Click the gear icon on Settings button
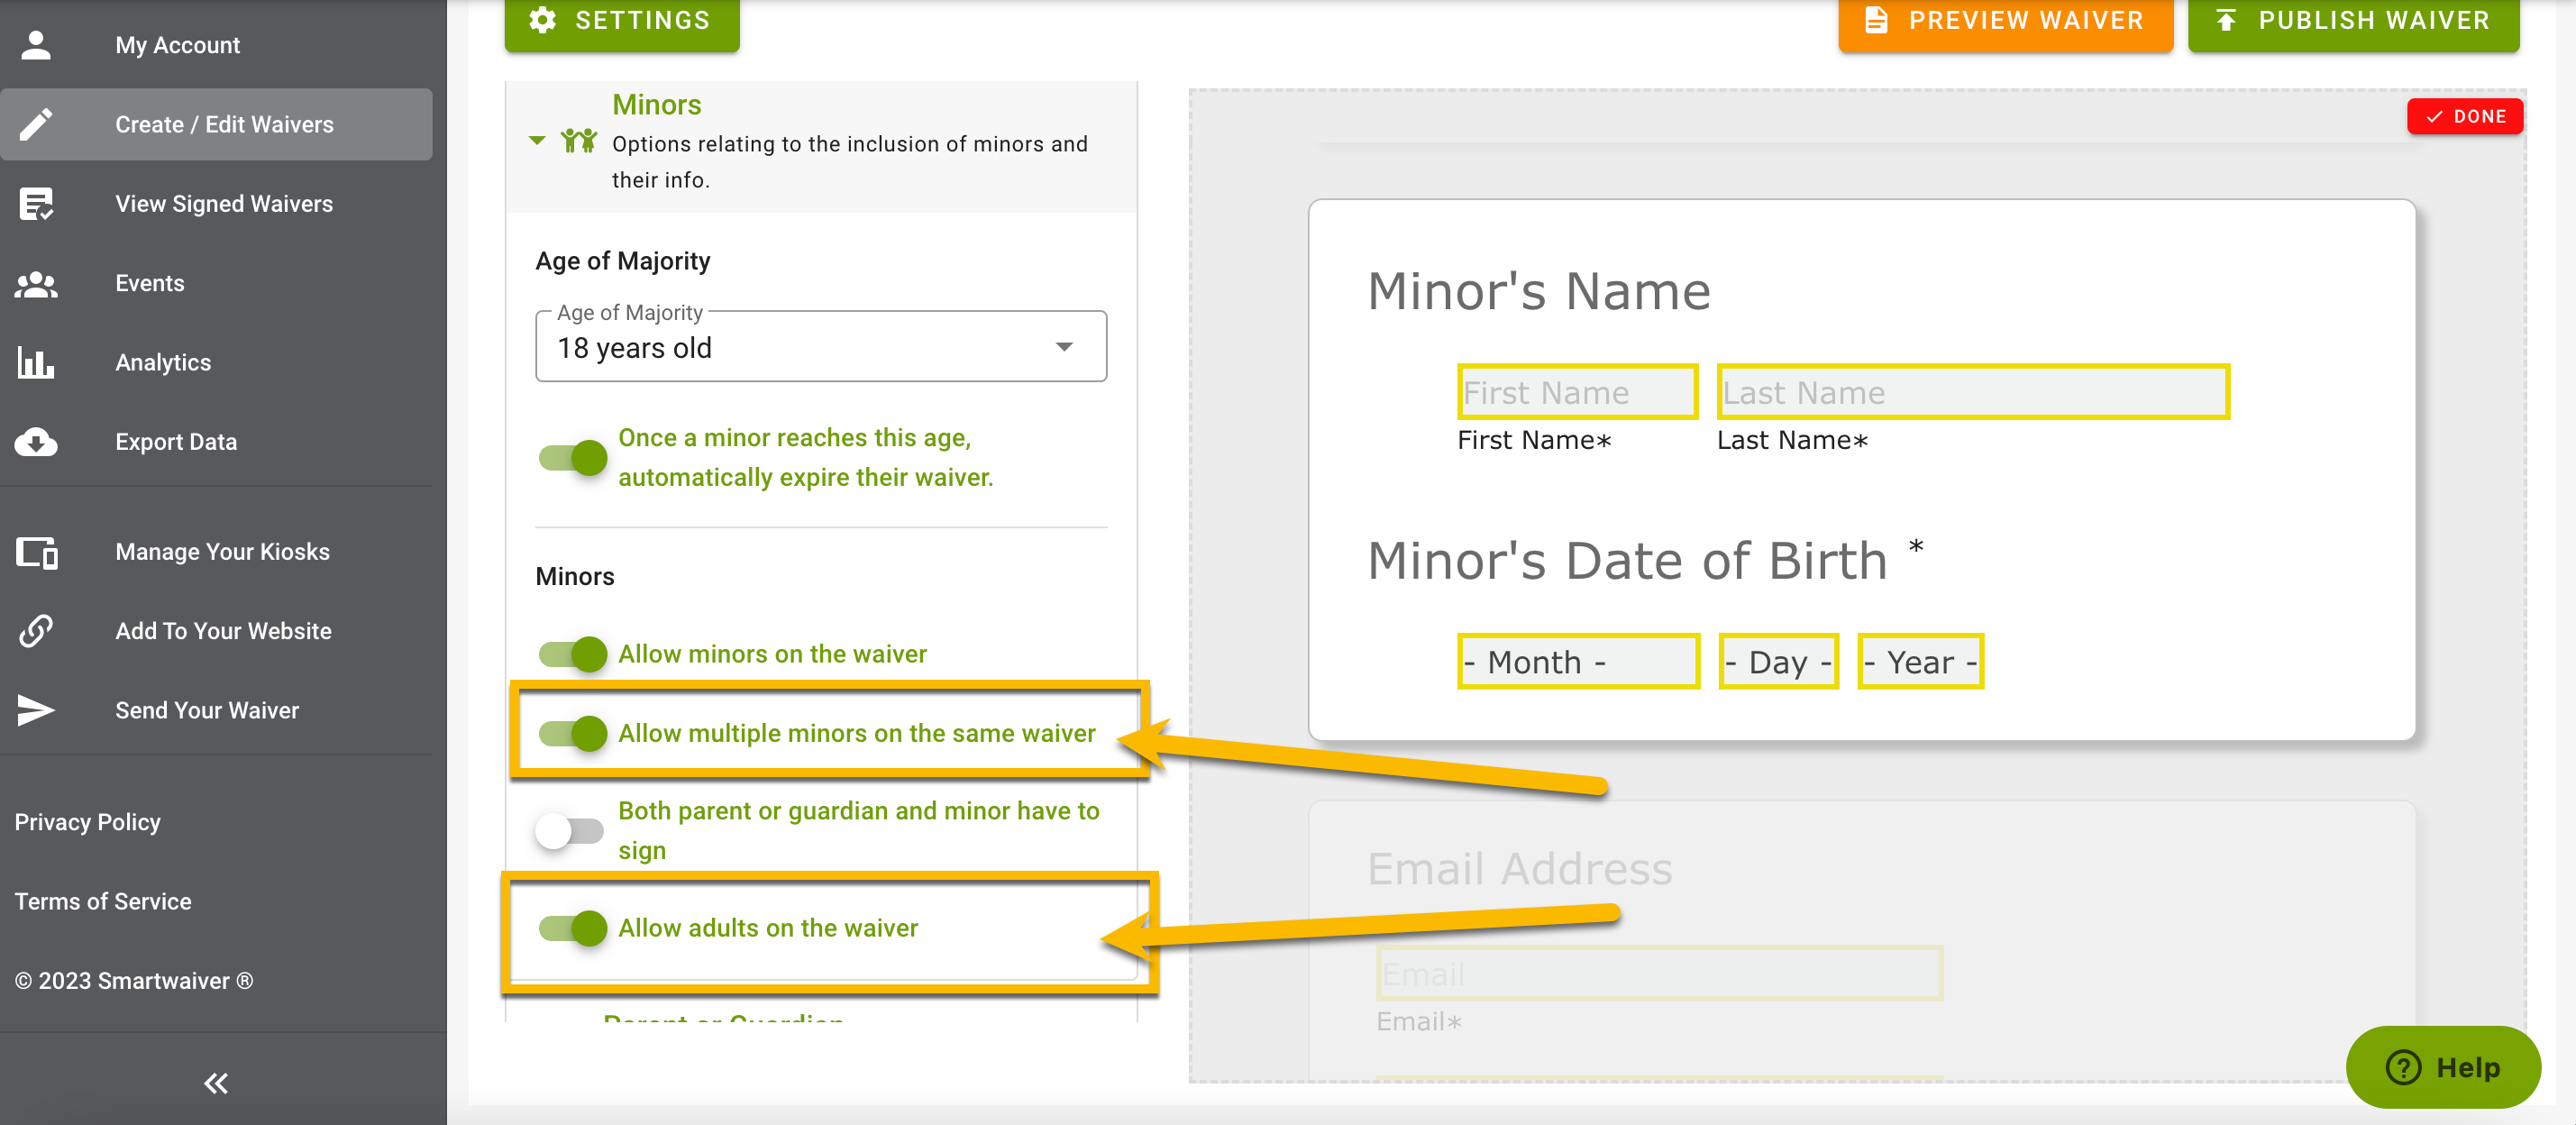 pos(542,20)
